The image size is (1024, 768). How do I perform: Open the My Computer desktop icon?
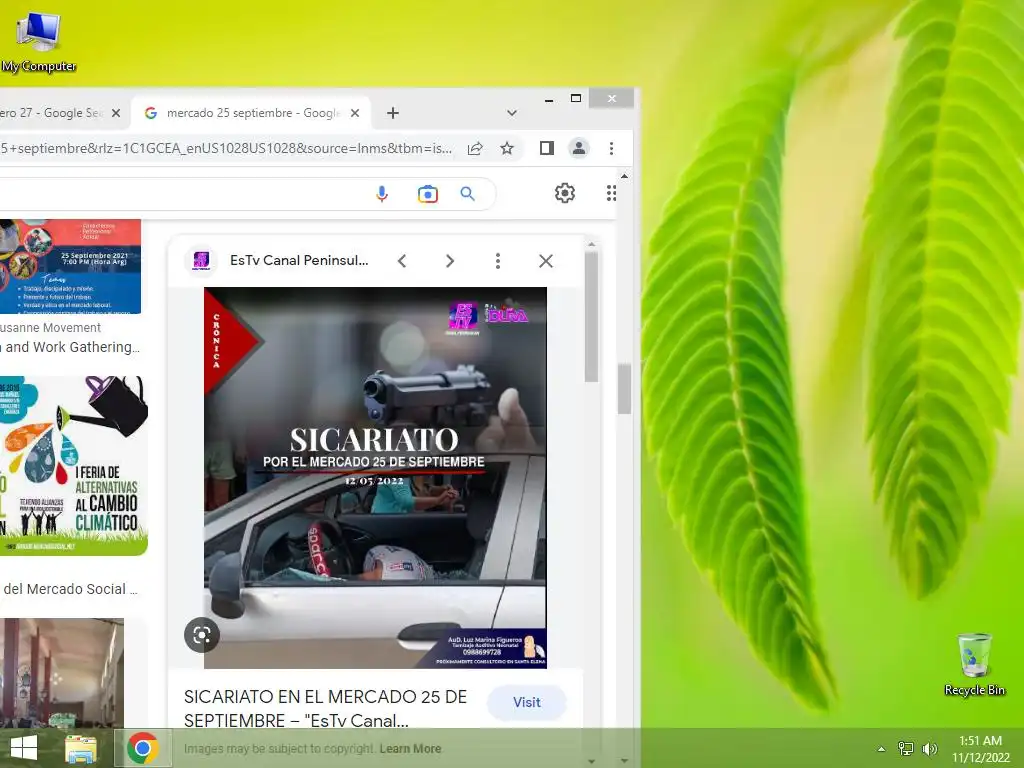38,40
